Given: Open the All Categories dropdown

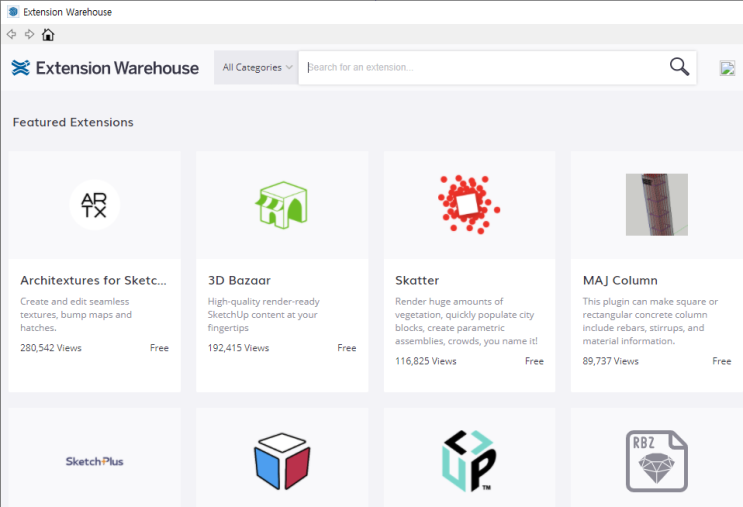Looking at the screenshot, I should 256,67.
